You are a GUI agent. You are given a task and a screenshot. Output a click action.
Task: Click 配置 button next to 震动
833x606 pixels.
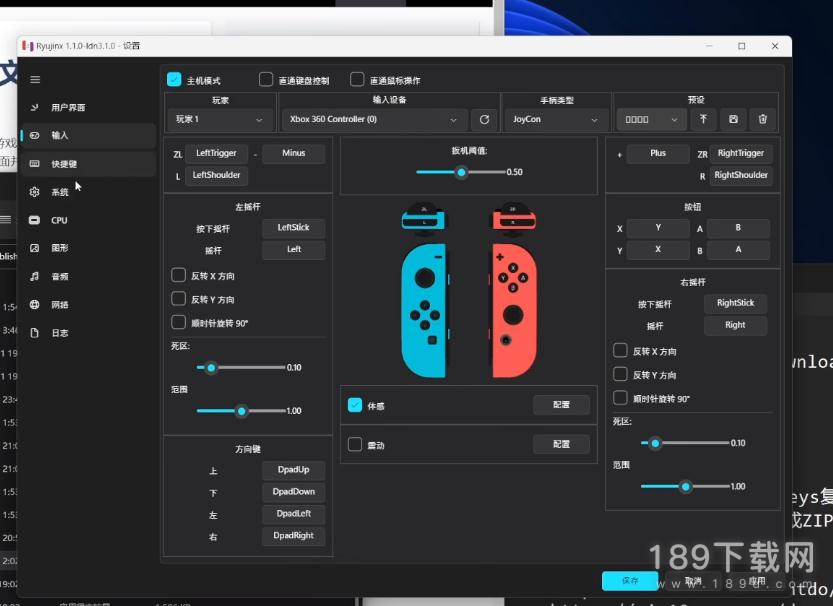(x=561, y=444)
